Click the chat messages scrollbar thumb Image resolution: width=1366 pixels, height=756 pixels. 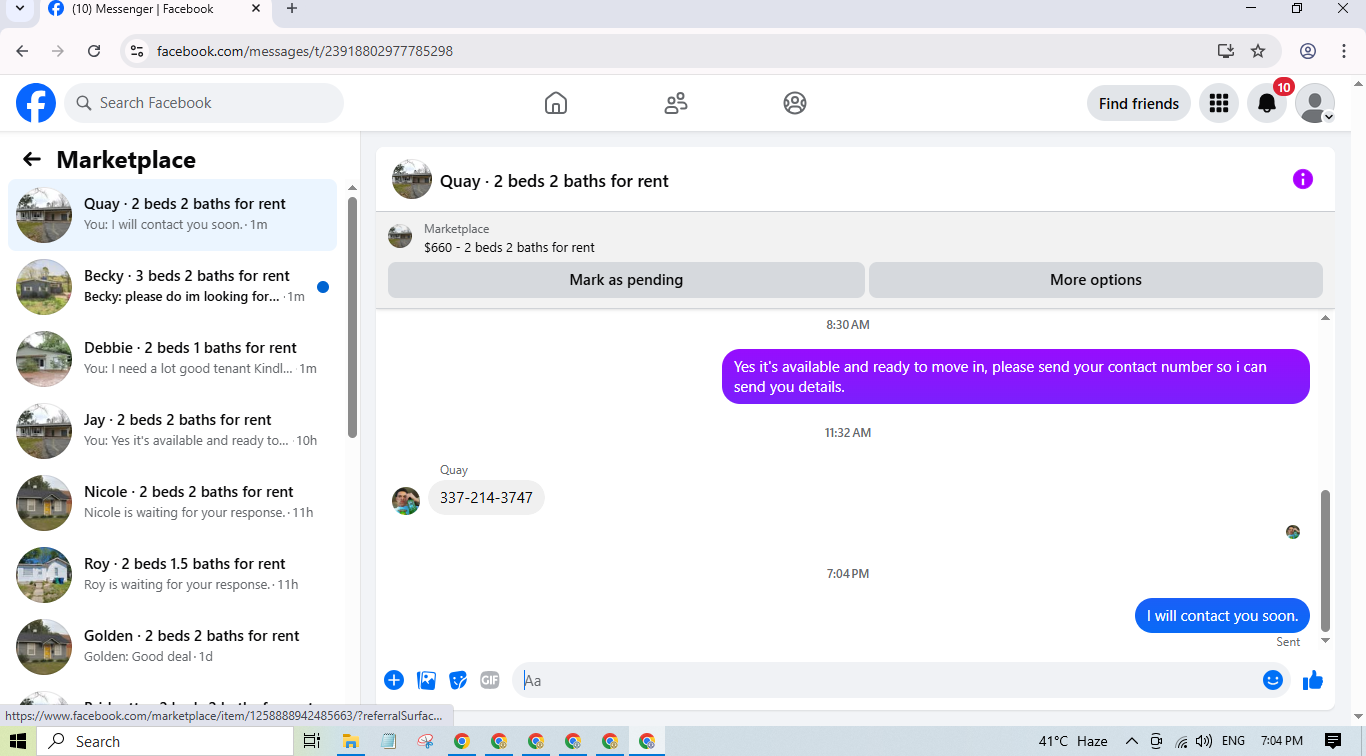coord(1326,560)
